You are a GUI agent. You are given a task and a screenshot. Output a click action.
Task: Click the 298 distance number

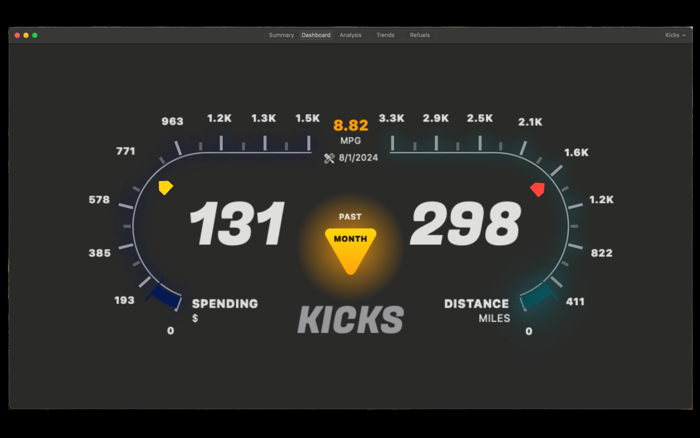tap(466, 223)
